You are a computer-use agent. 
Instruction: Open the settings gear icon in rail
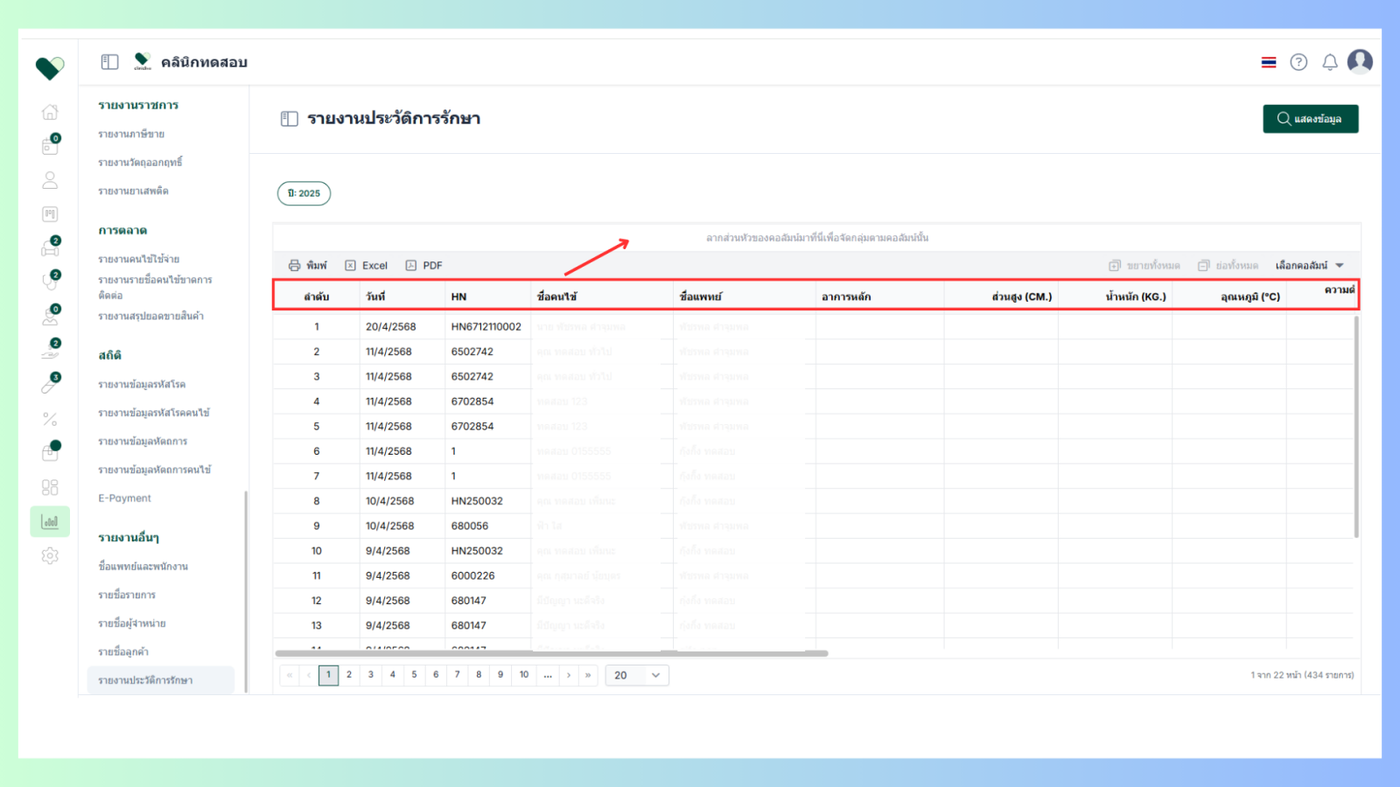[49, 556]
